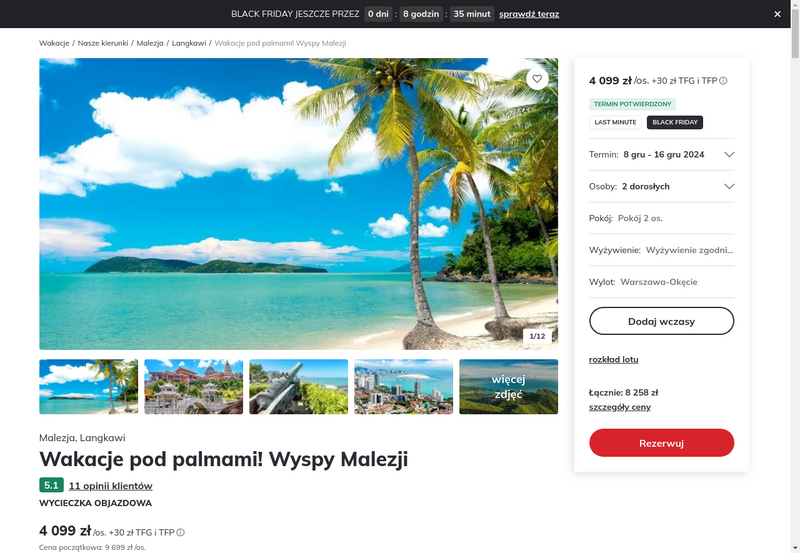800x553 pixels.
Task: Close the Black Friday banner
Action: click(x=777, y=14)
